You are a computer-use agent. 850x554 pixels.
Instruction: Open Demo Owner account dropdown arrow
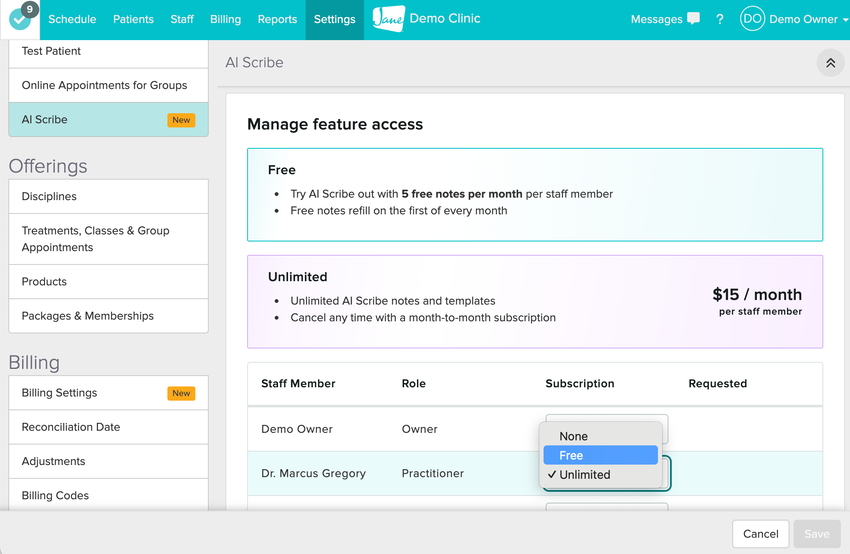pos(844,20)
